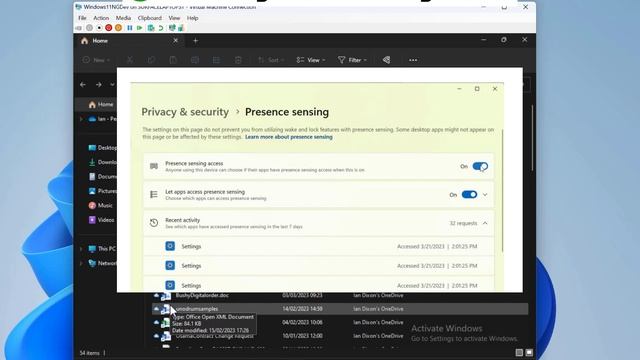Click the red Shut Down icon in VM toolbar
Screen dimensions: 640x360
(109, 28)
